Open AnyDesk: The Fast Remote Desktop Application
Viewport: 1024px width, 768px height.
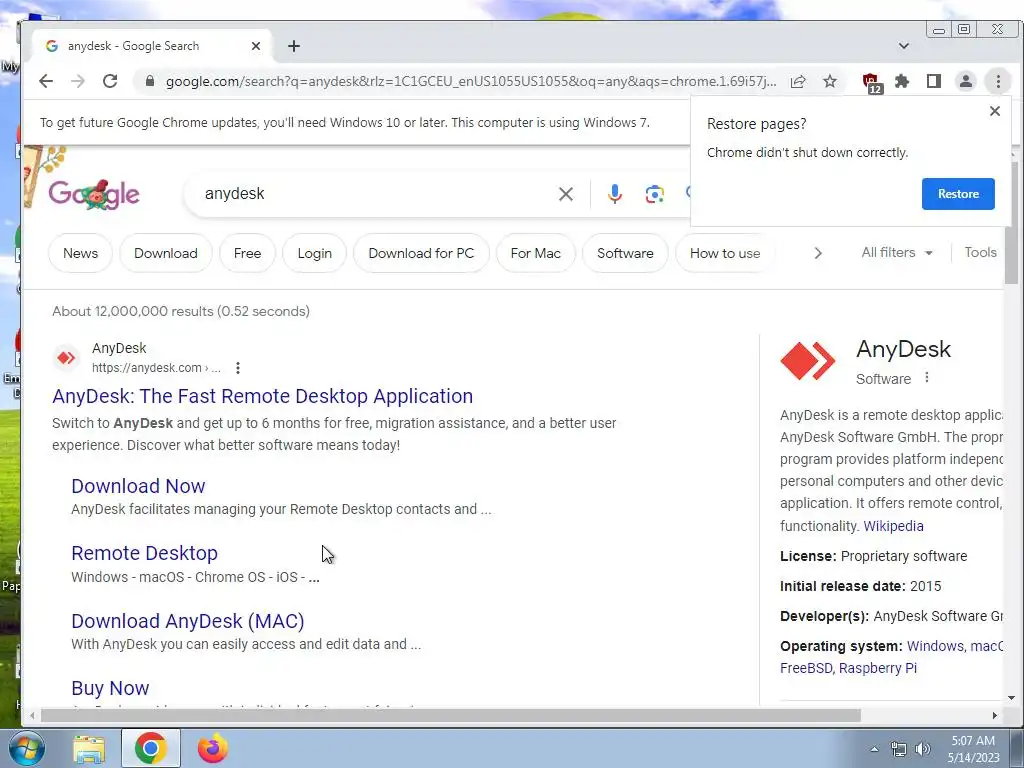pyautogui.click(x=263, y=396)
